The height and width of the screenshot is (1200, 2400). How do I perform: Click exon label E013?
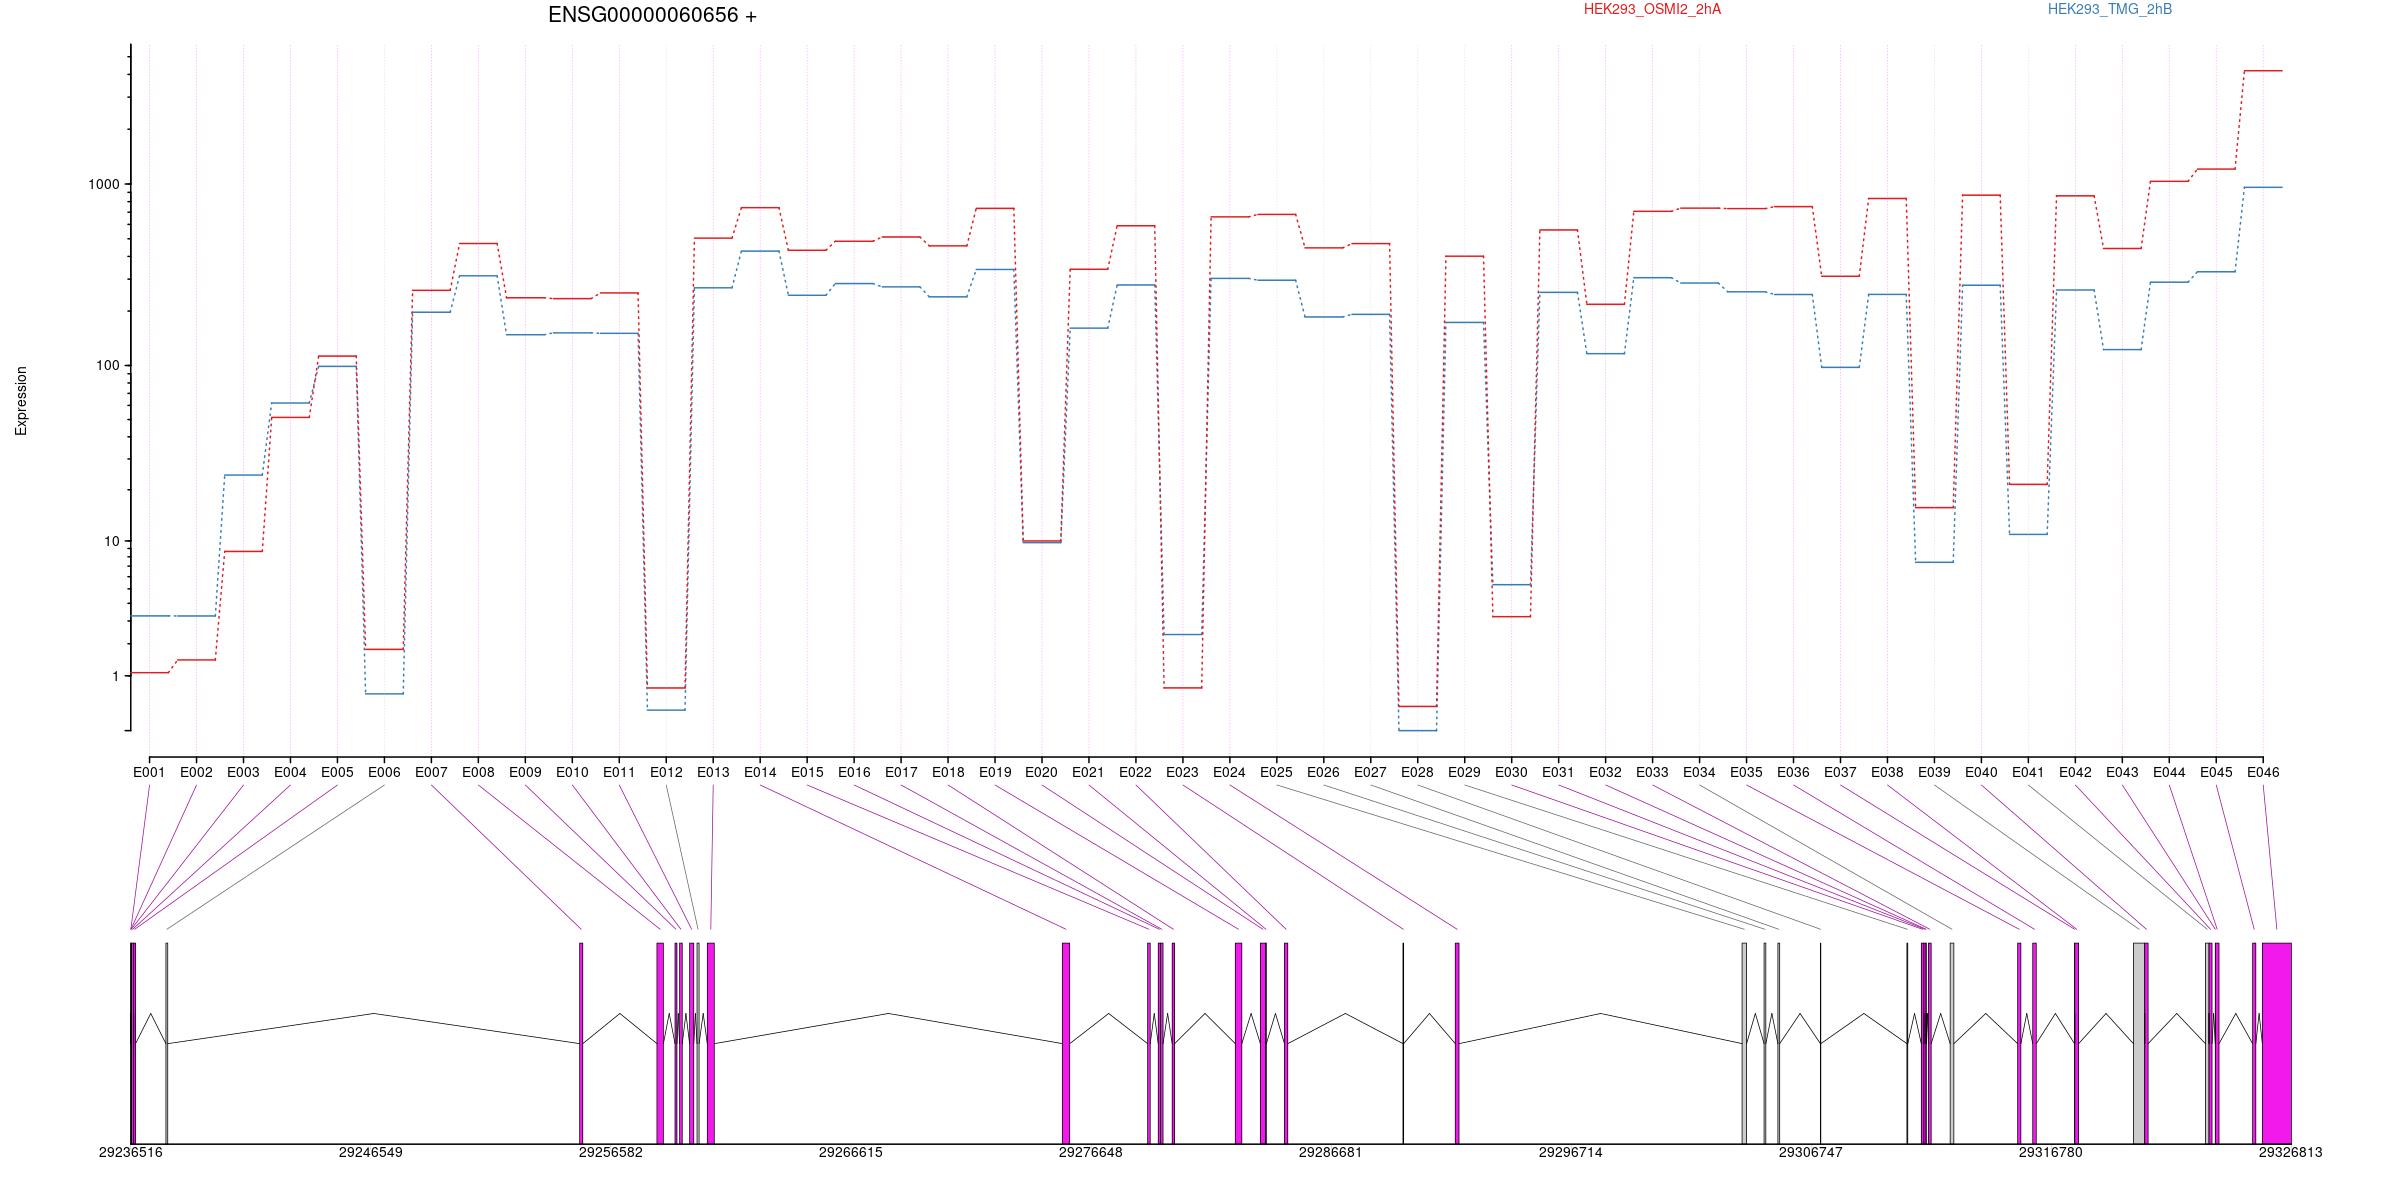coord(713,772)
